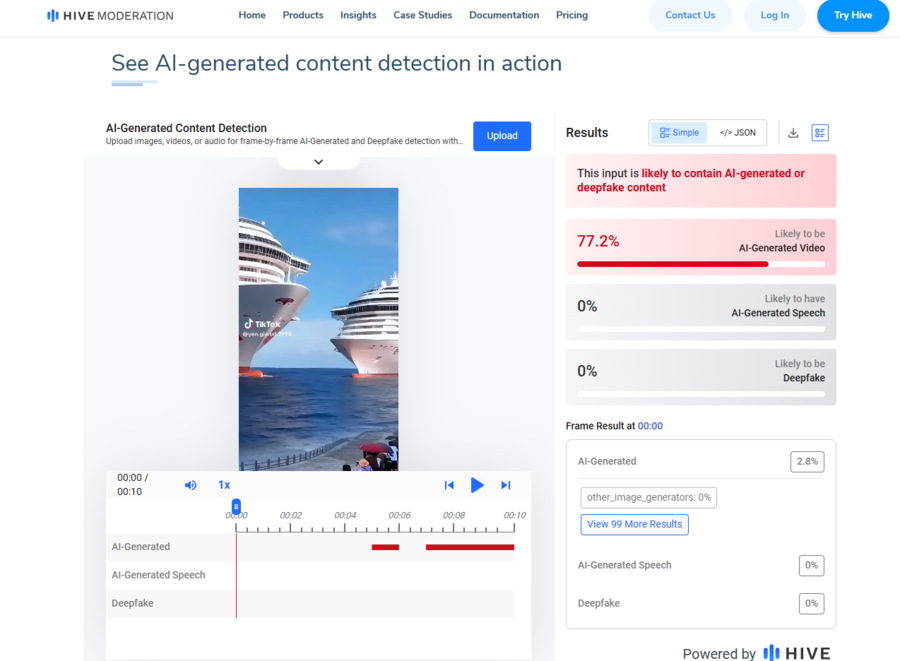
Task: Open the Insights menu
Action: 358,15
